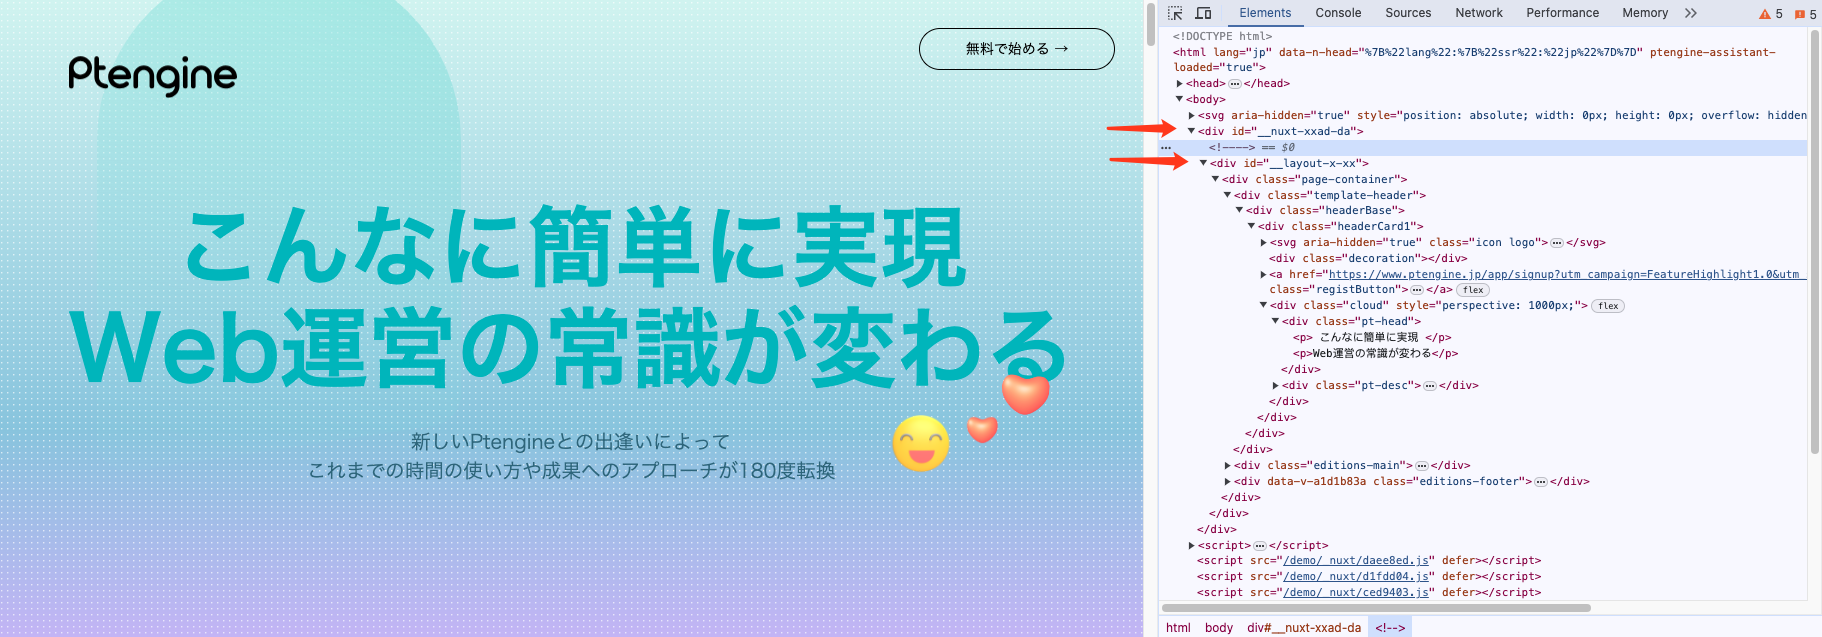Open the Network tab
This screenshot has width=1822, height=637.
tap(1478, 13)
